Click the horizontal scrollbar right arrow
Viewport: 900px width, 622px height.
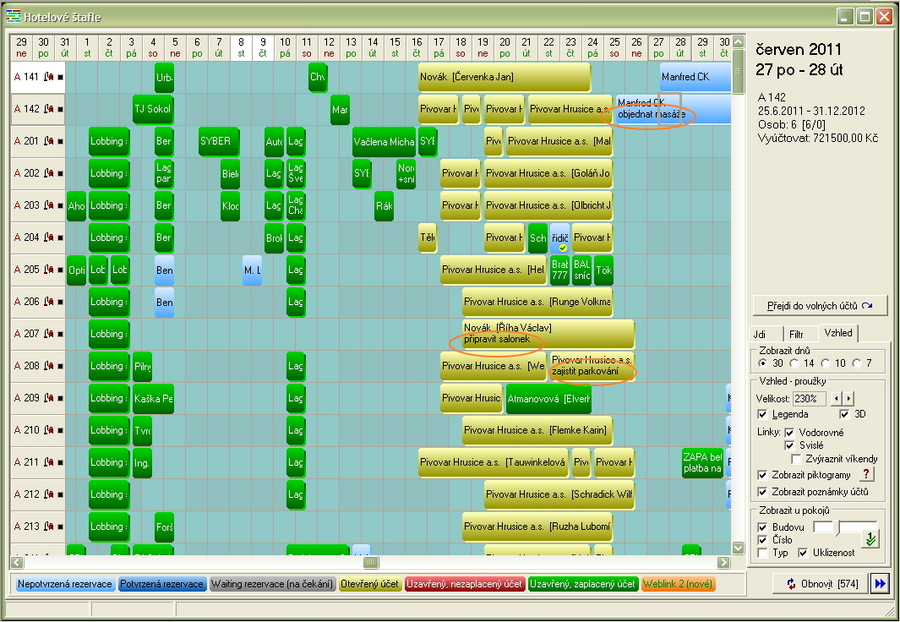pyautogui.click(x=724, y=562)
